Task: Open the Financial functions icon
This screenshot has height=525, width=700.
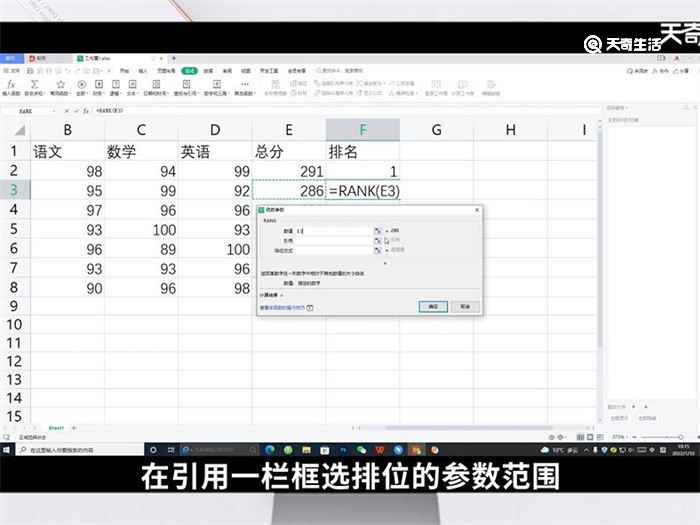Action: (99, 84)
